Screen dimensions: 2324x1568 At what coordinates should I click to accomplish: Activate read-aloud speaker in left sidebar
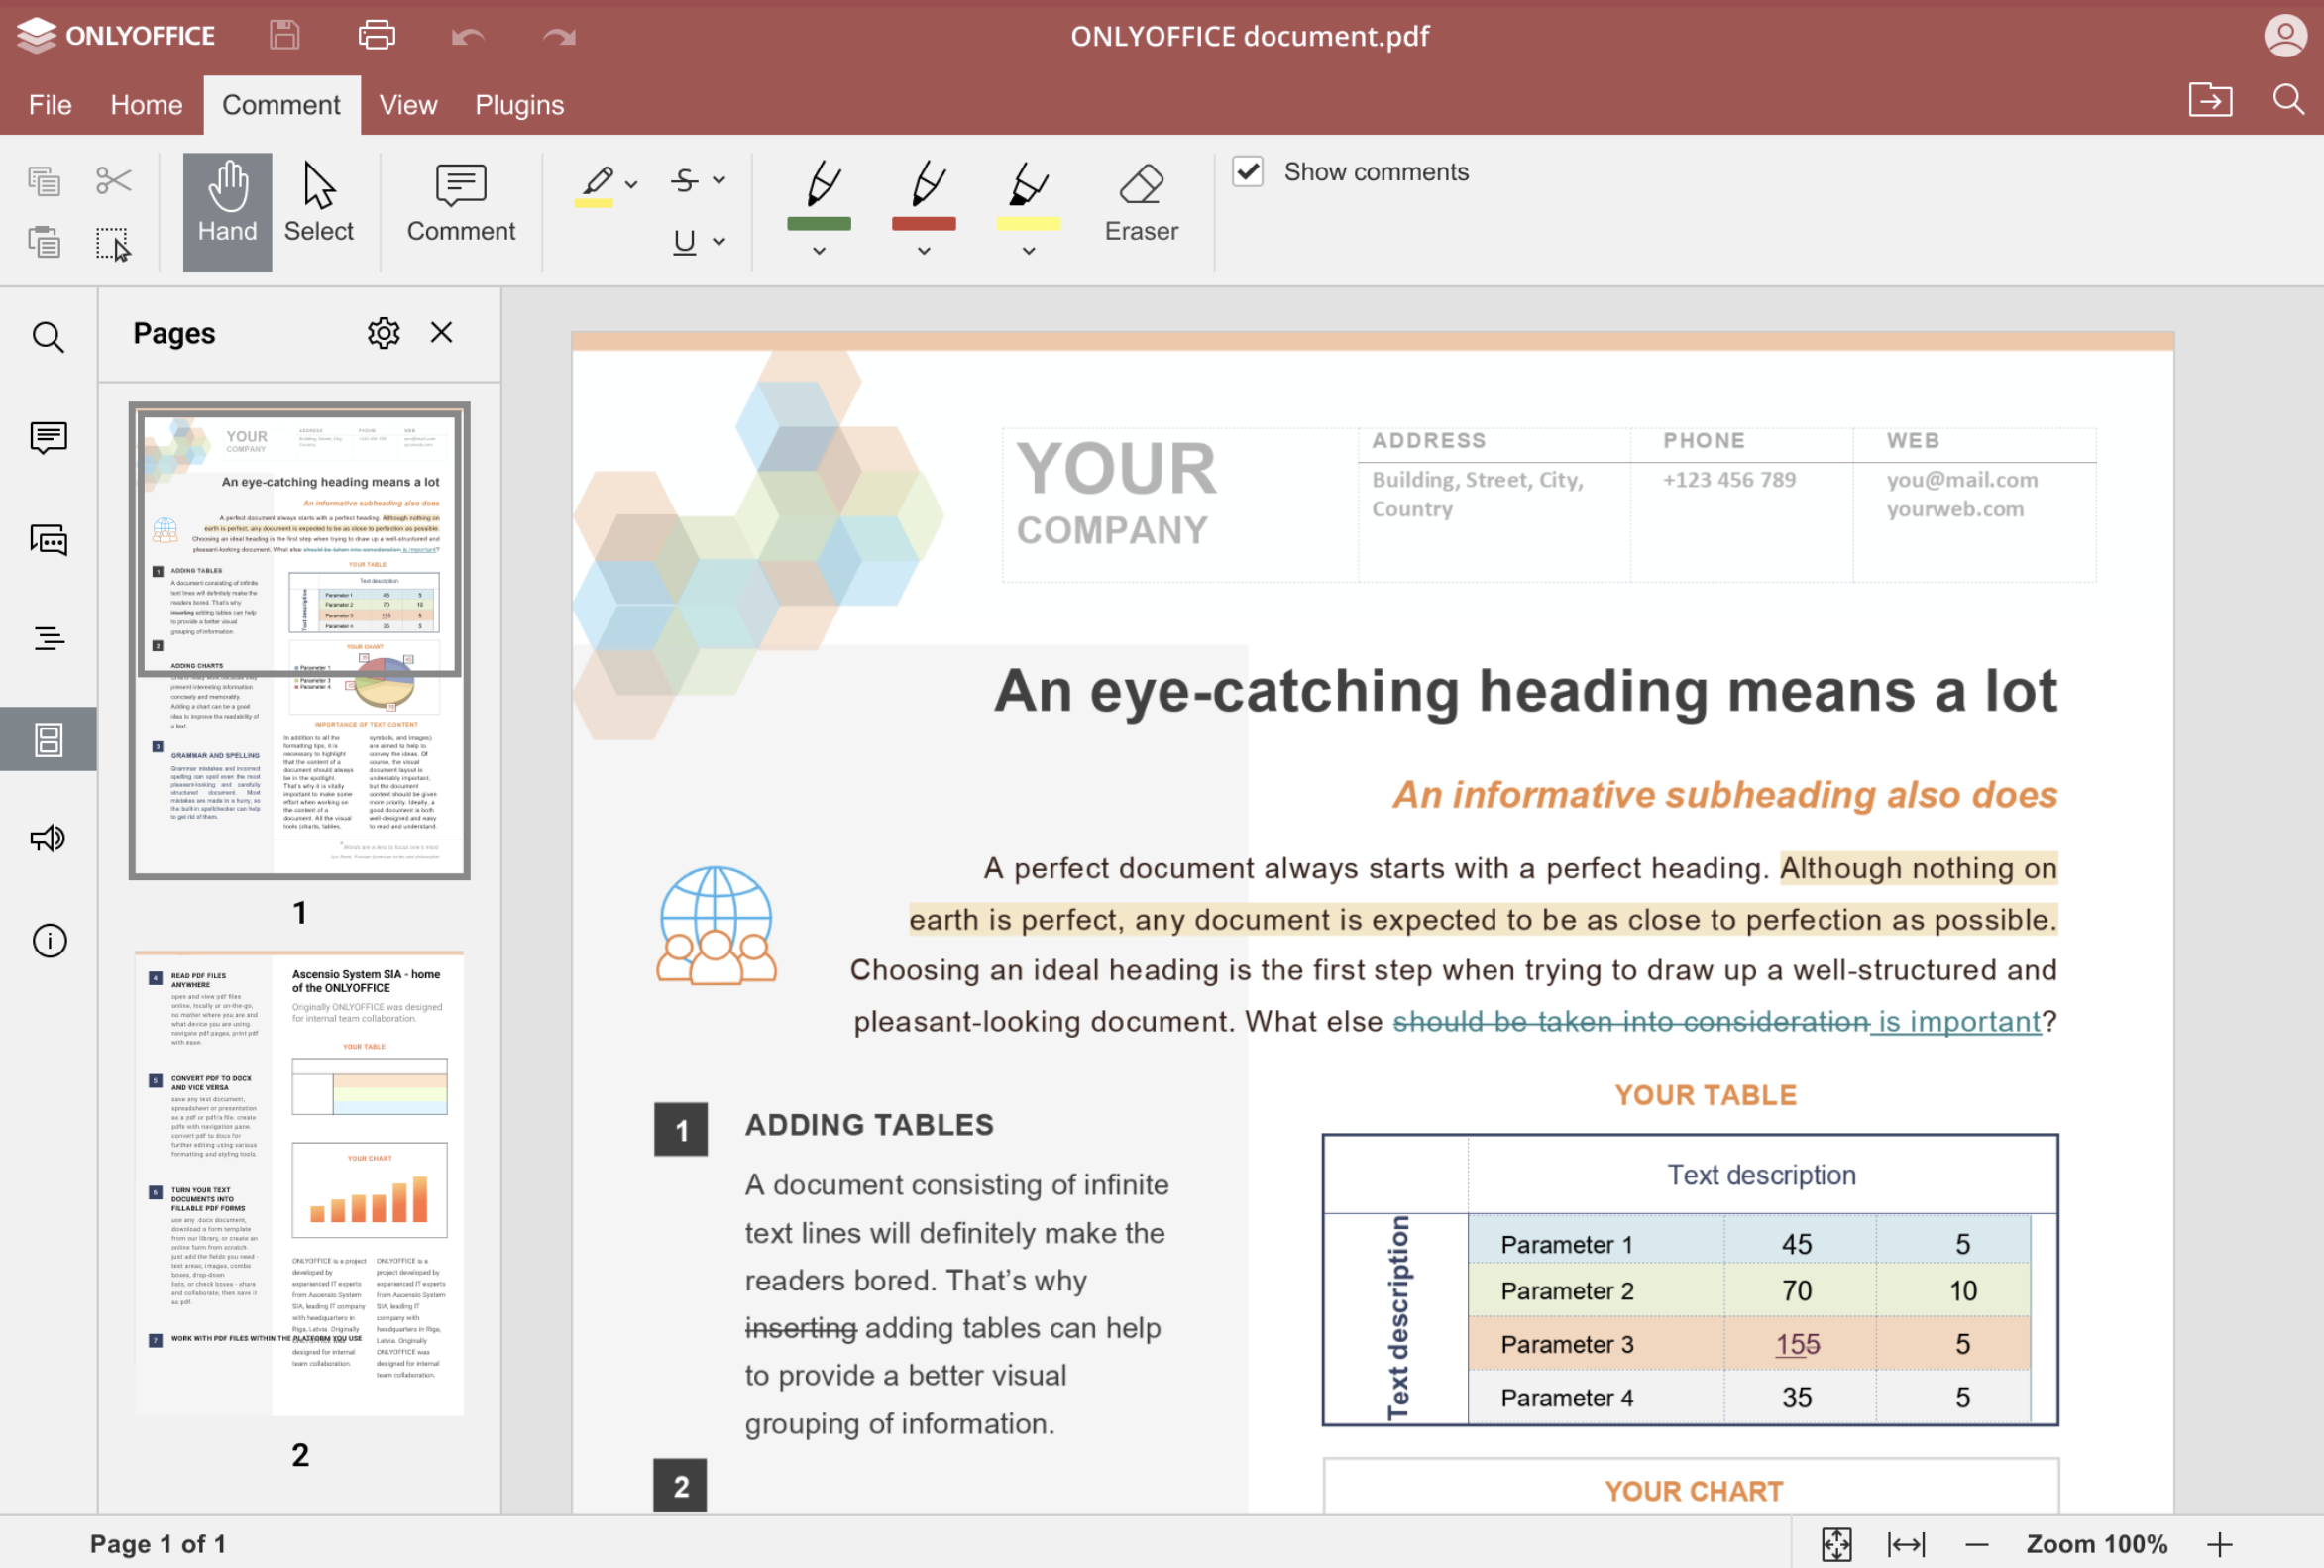coord(48,838)
